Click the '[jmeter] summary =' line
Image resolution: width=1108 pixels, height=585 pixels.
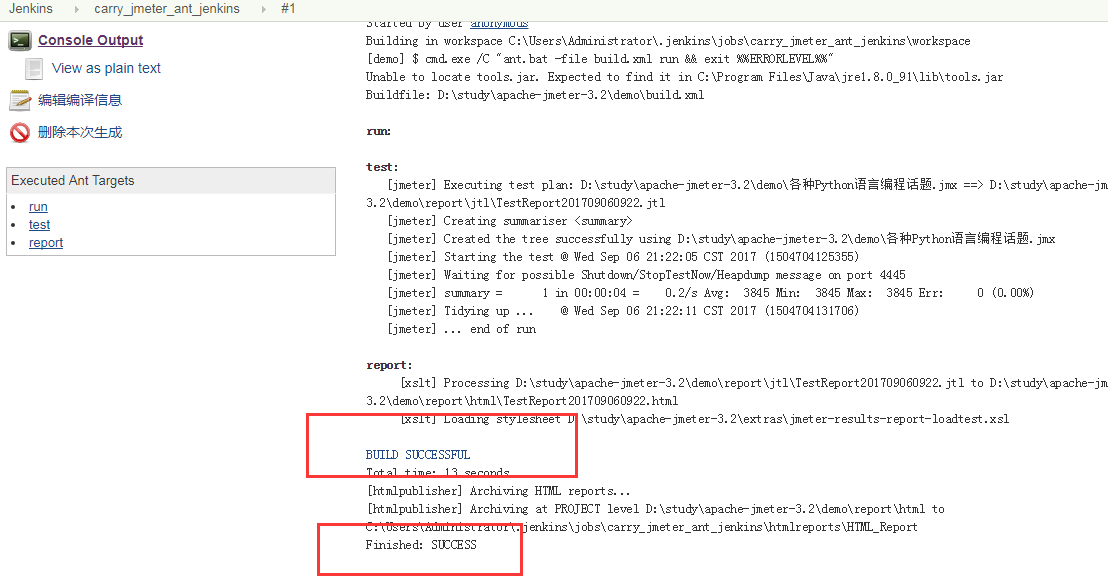point(710,292)
